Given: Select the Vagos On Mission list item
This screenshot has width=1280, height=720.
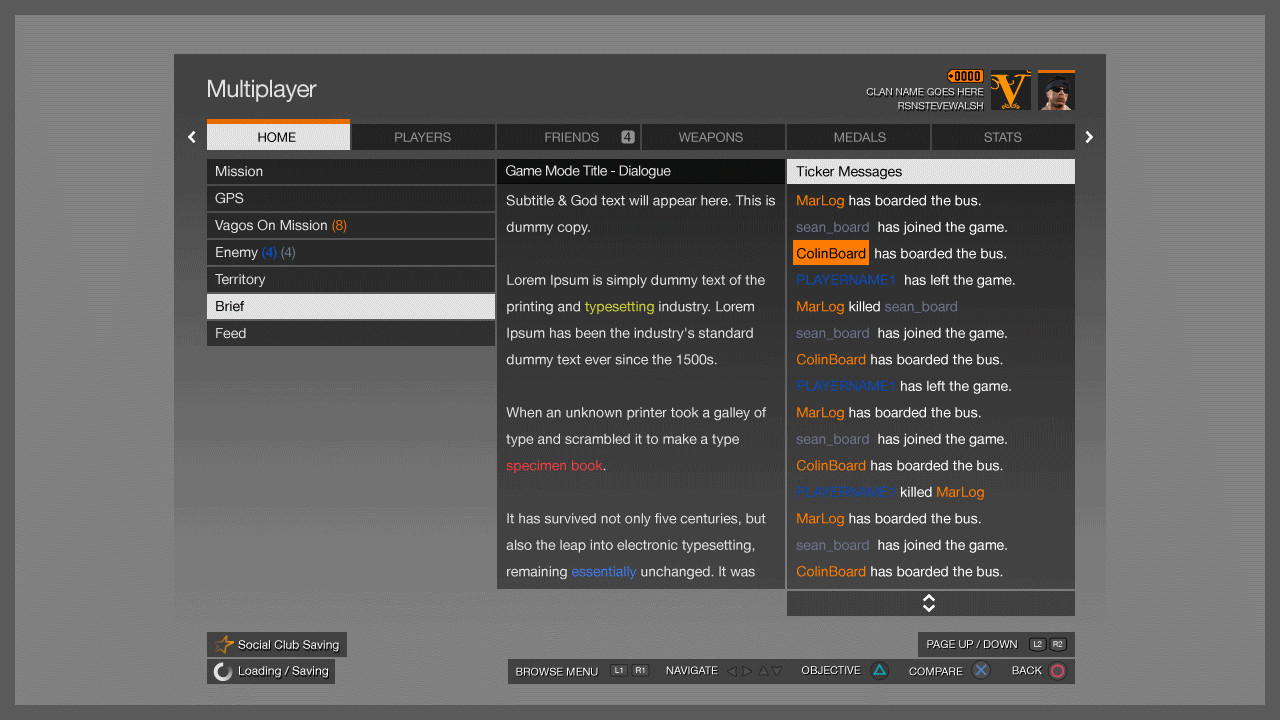Looking at the screenshot, I should [x=350, y=226].
